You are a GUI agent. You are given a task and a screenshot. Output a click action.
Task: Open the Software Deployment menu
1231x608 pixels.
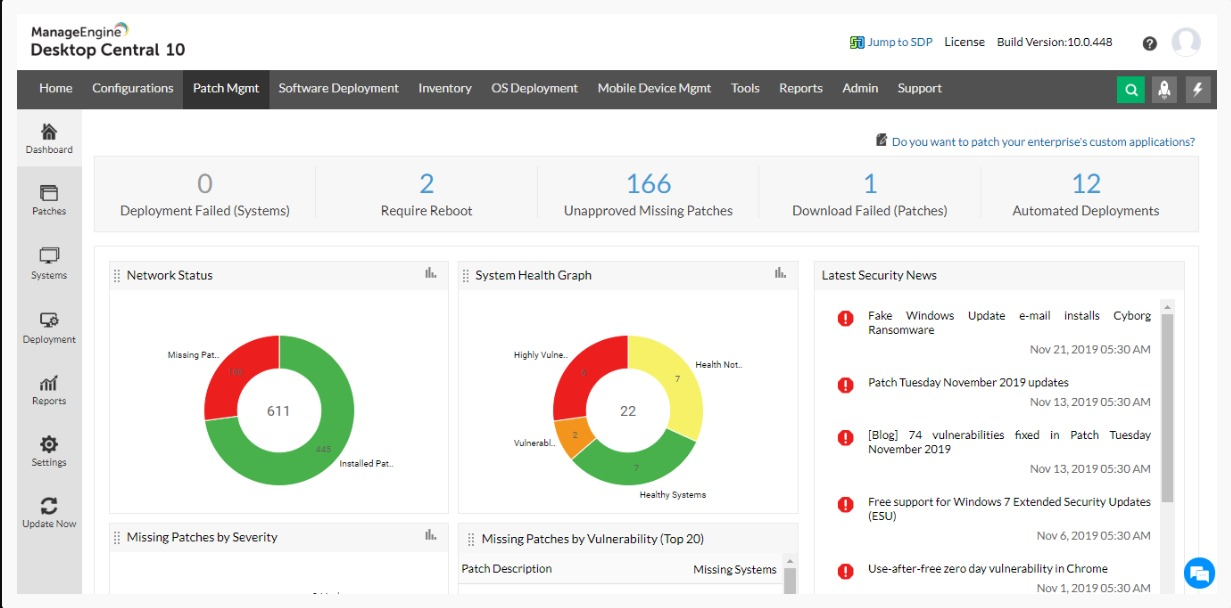[338, 88]
